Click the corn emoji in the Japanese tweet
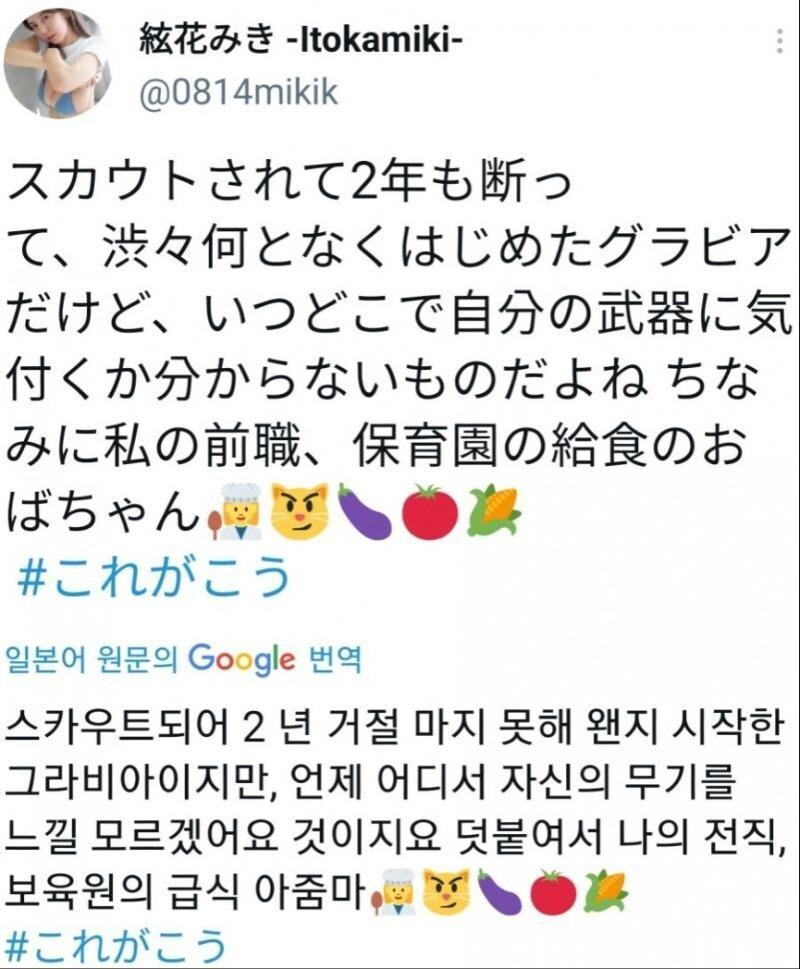Screen dimensions: 800x969 (x=494, y=512)
